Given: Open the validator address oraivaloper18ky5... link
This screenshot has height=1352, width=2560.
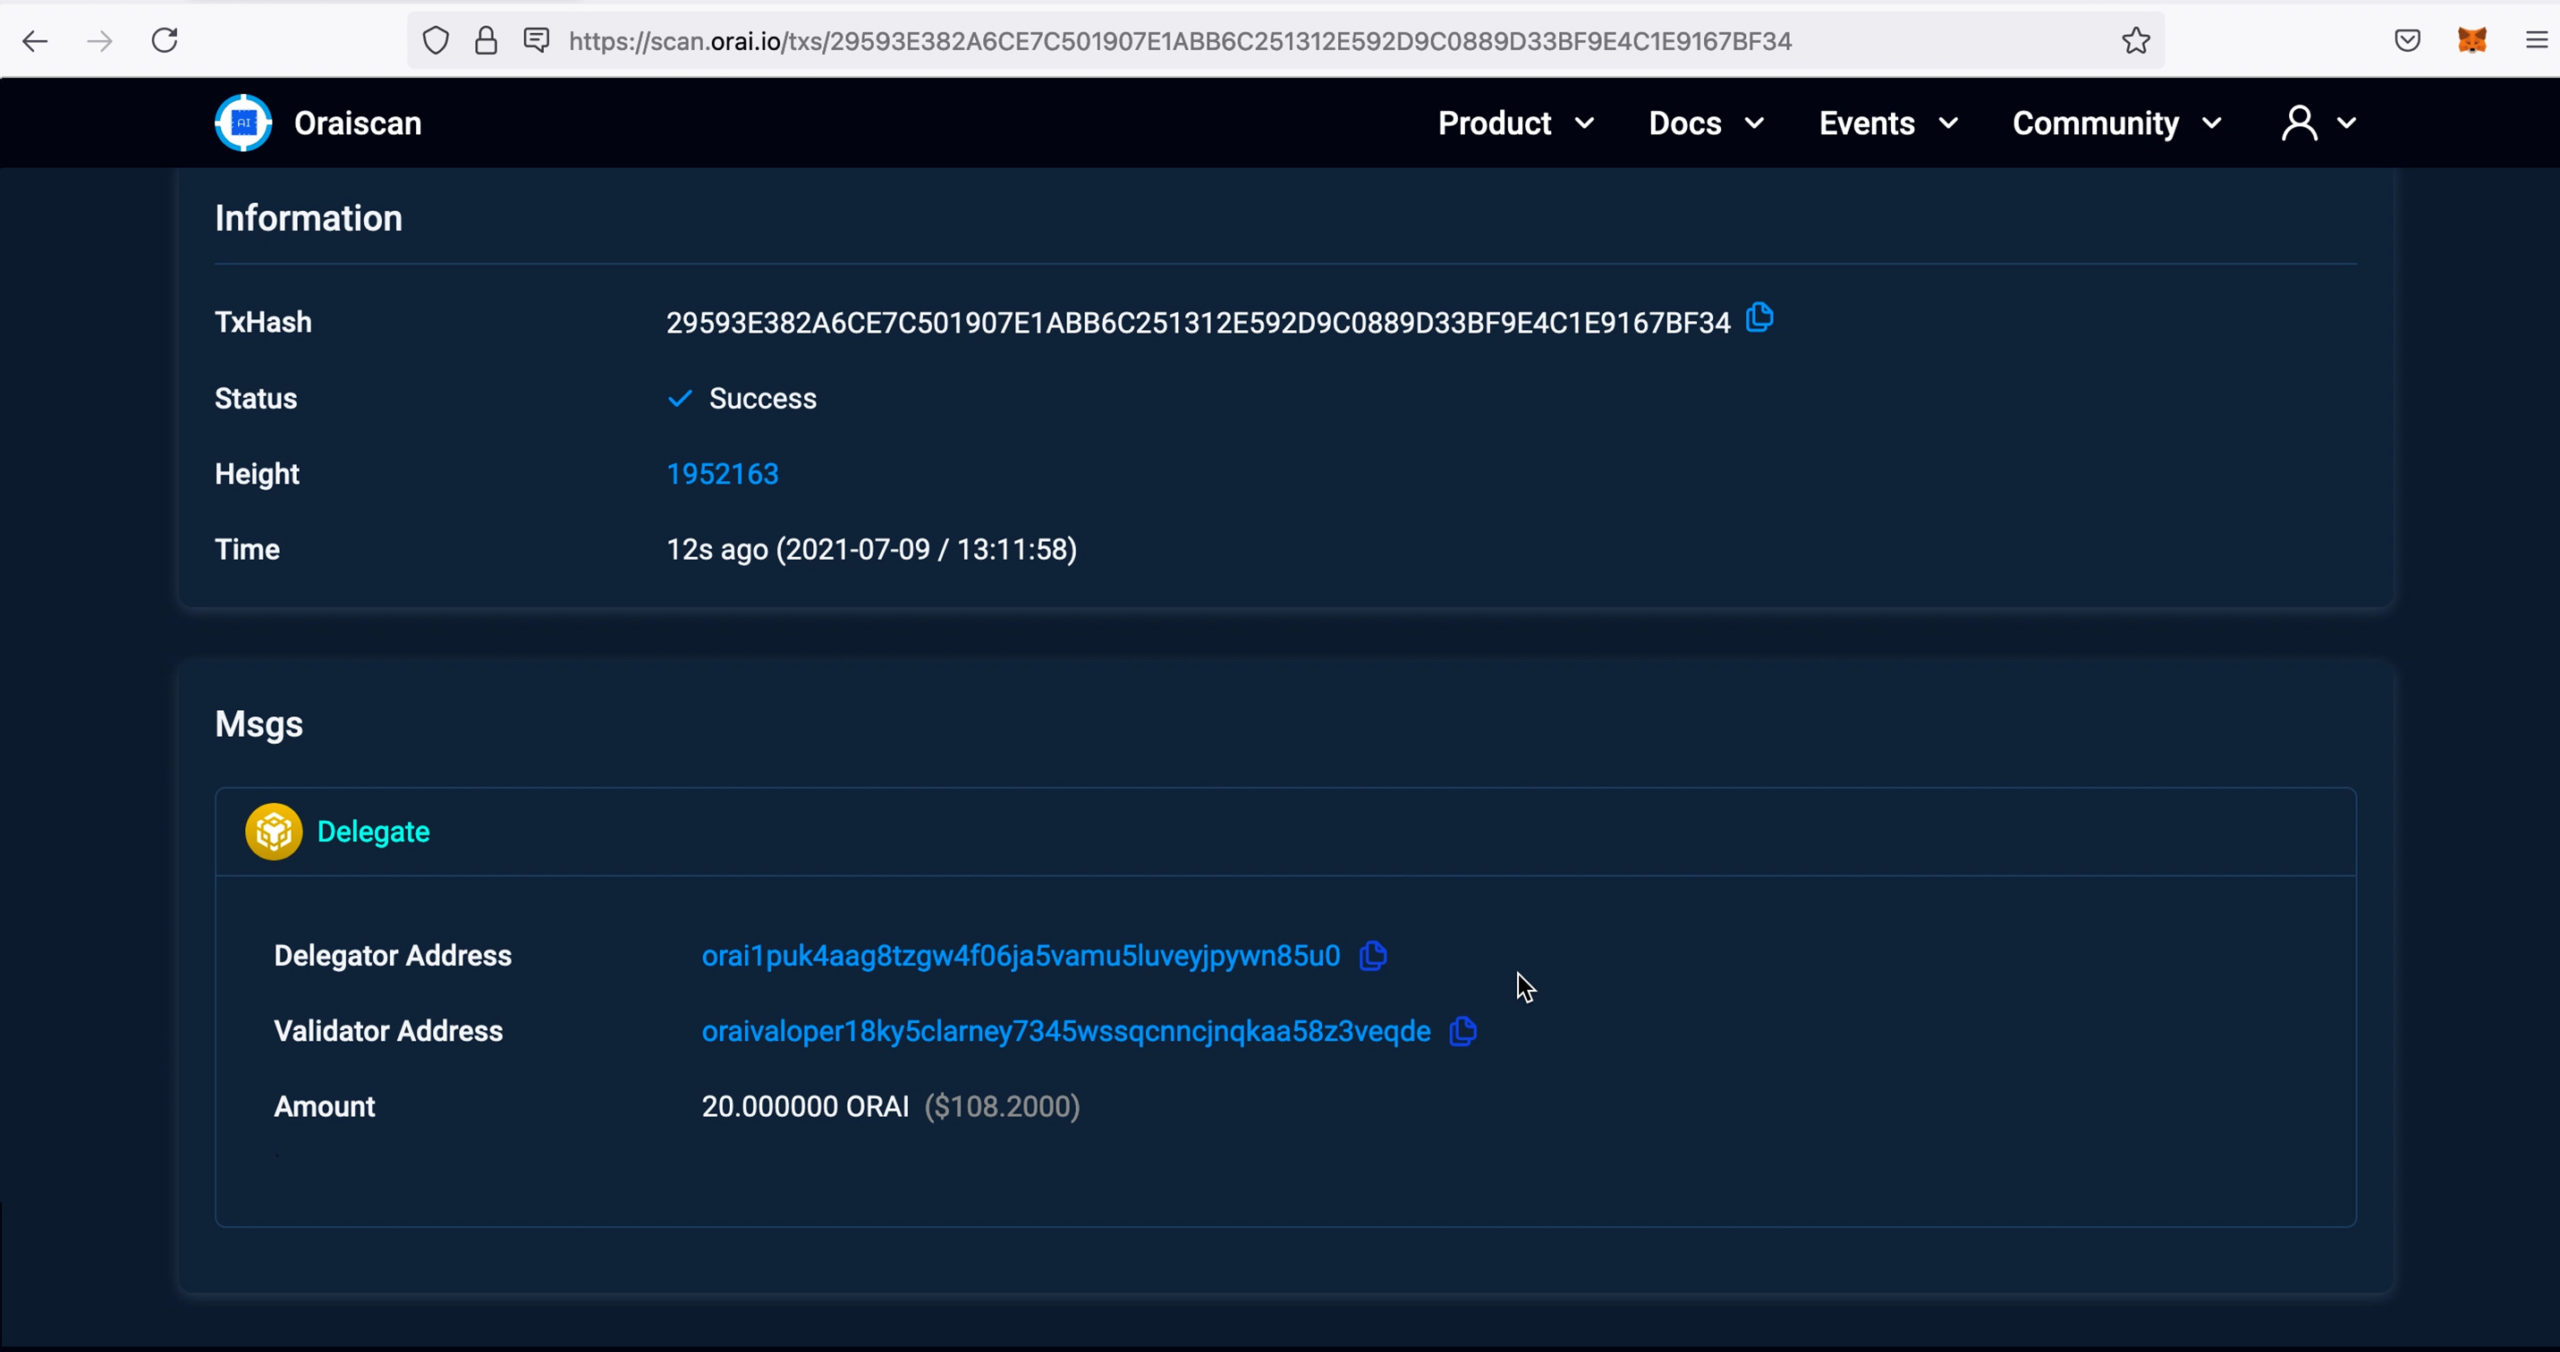Looking at the screenshot, I should 1066,1032.
